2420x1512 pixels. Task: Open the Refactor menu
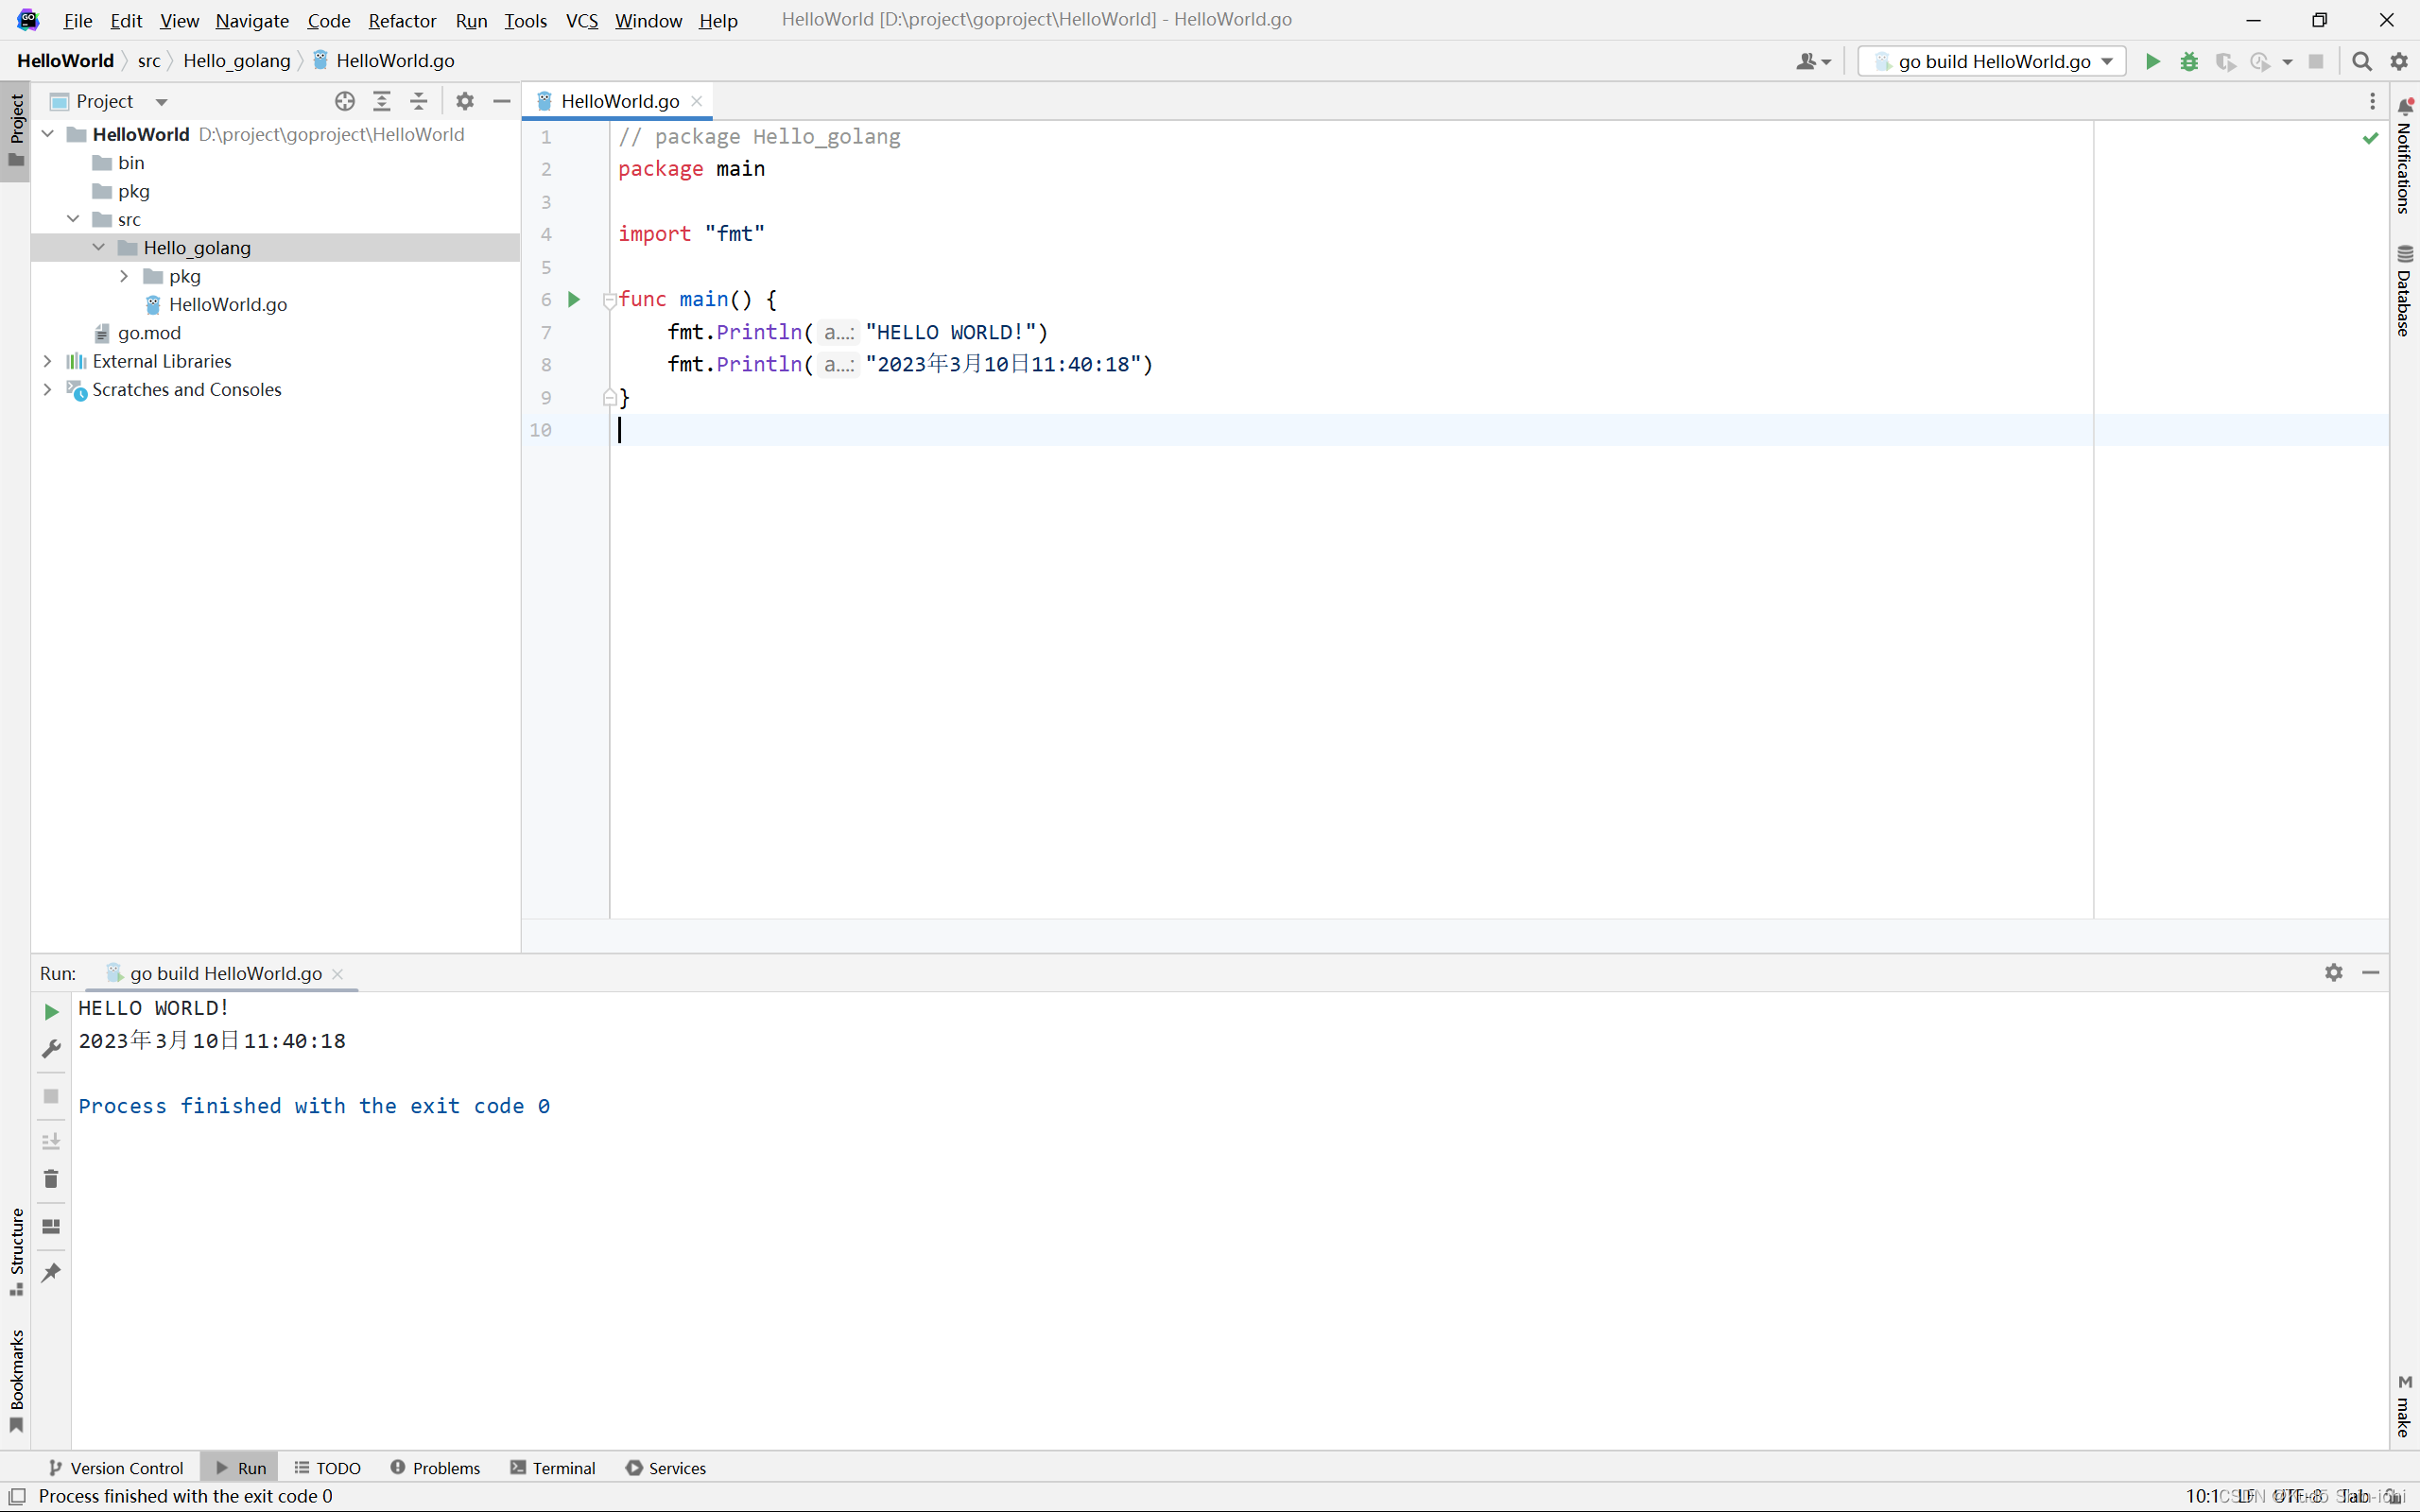point(401,20)
